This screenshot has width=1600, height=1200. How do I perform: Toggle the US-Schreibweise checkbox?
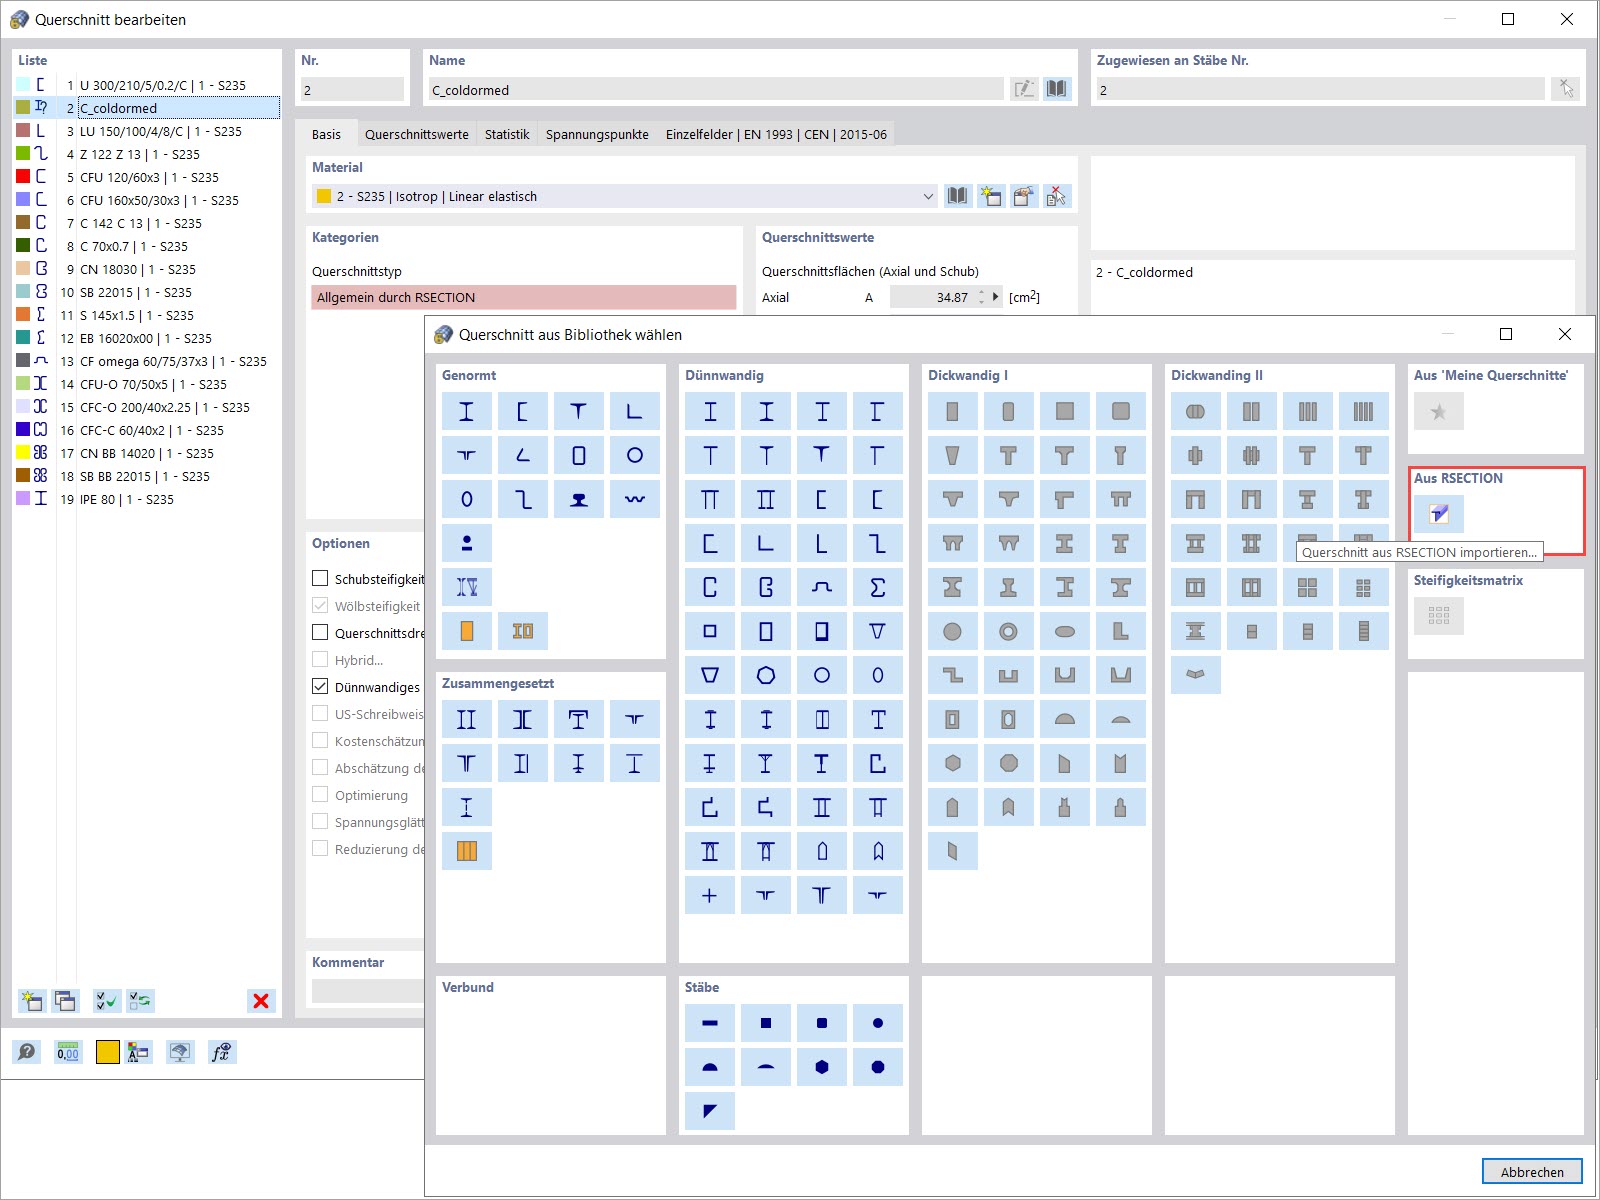(320, 713)
